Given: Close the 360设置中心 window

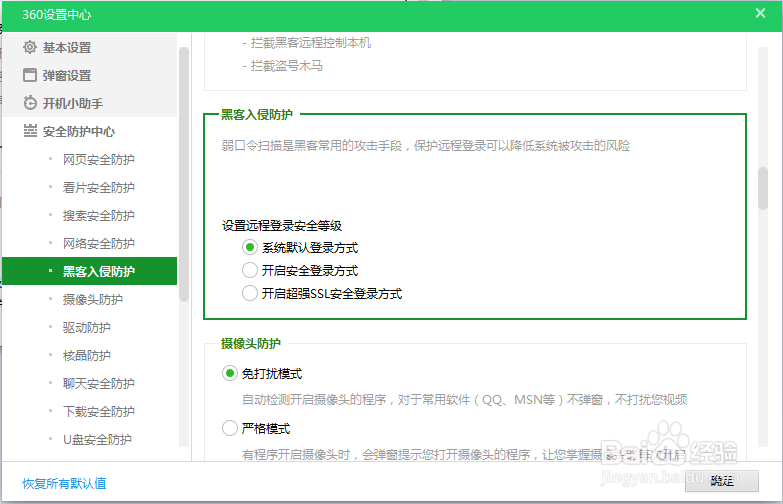Looking at the screenshot, I should point(760,13).
